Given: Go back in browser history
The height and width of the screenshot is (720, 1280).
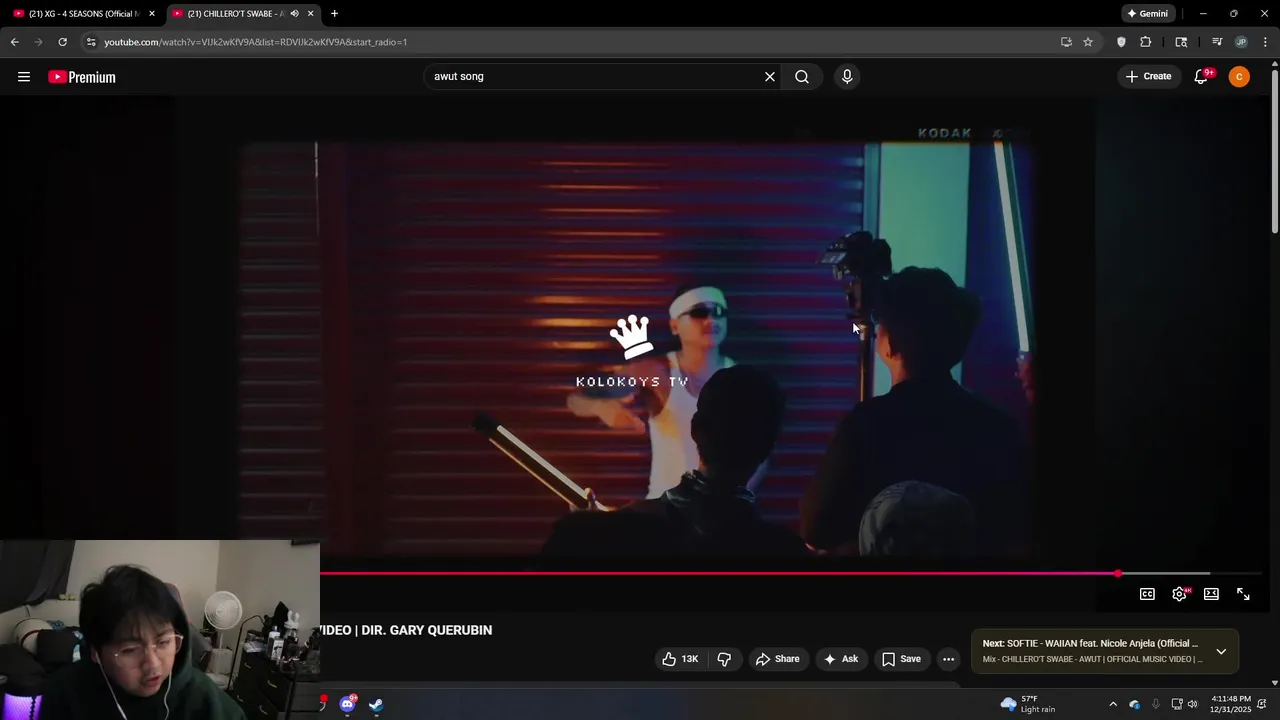Looking at the screenshot, I should click(x=14, y=42).
